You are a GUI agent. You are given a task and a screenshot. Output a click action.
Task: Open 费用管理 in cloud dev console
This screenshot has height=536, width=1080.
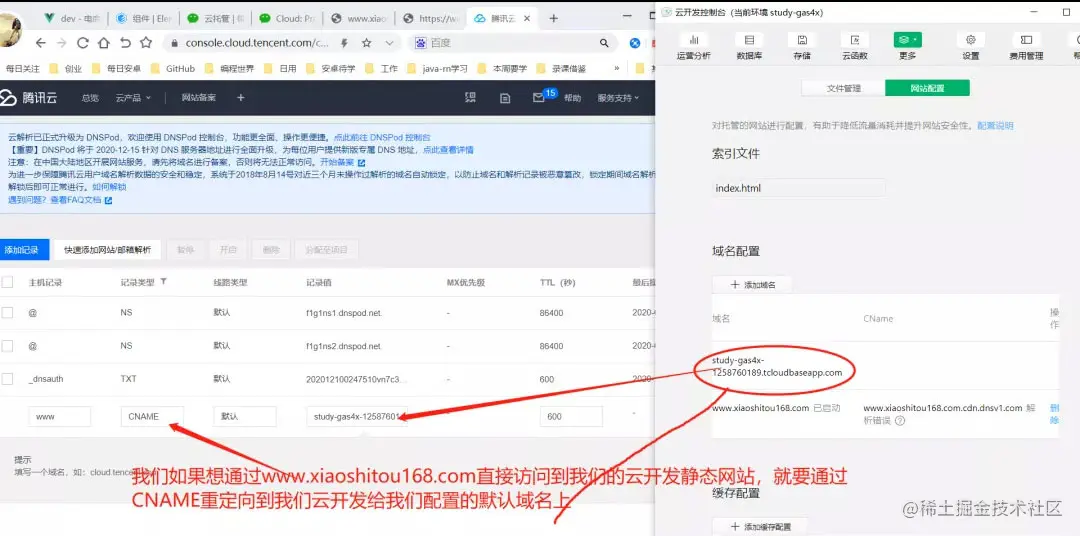1026,47
